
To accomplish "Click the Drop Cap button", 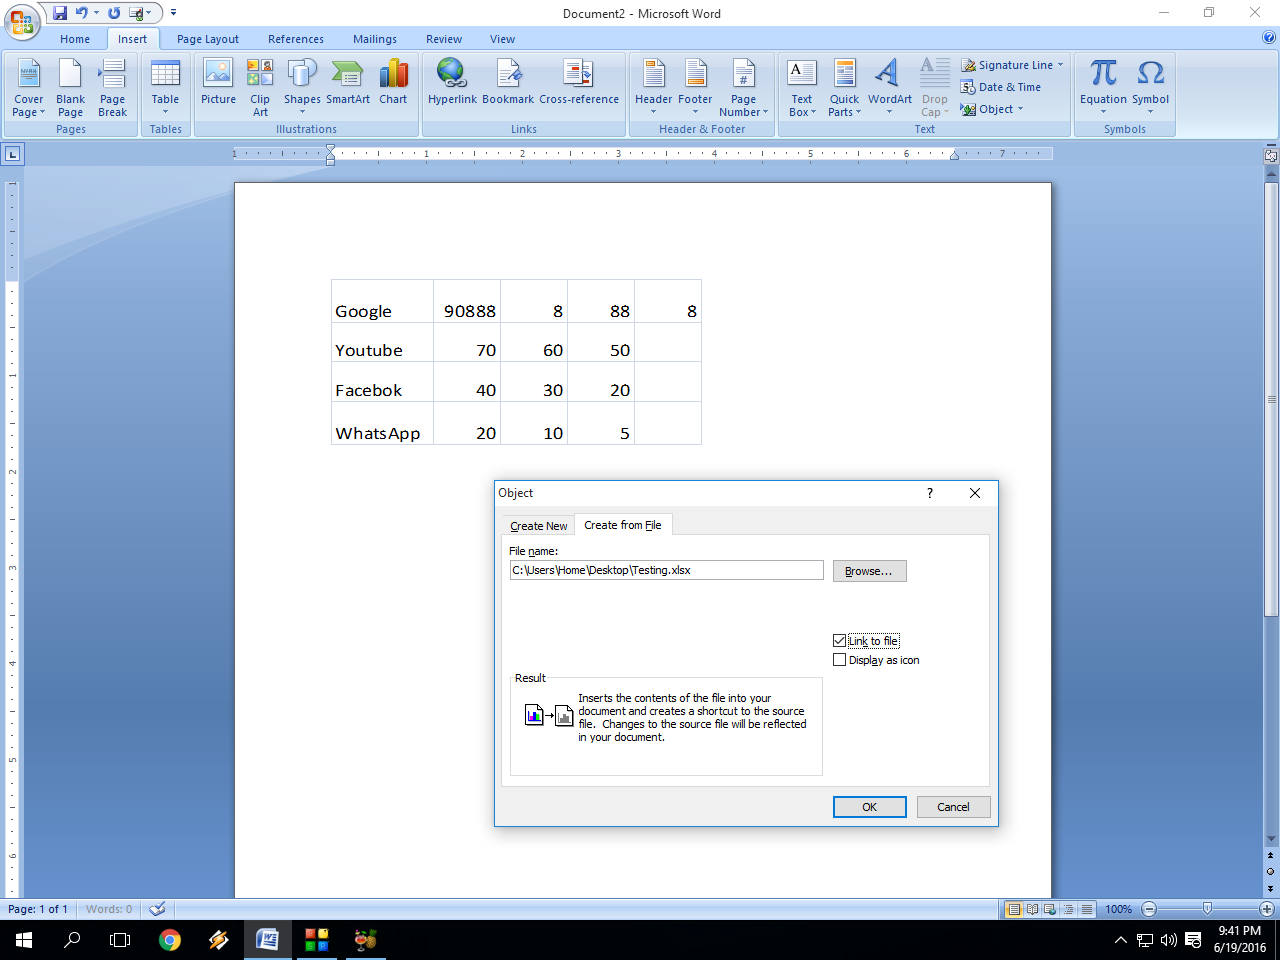I will (934, 89).
